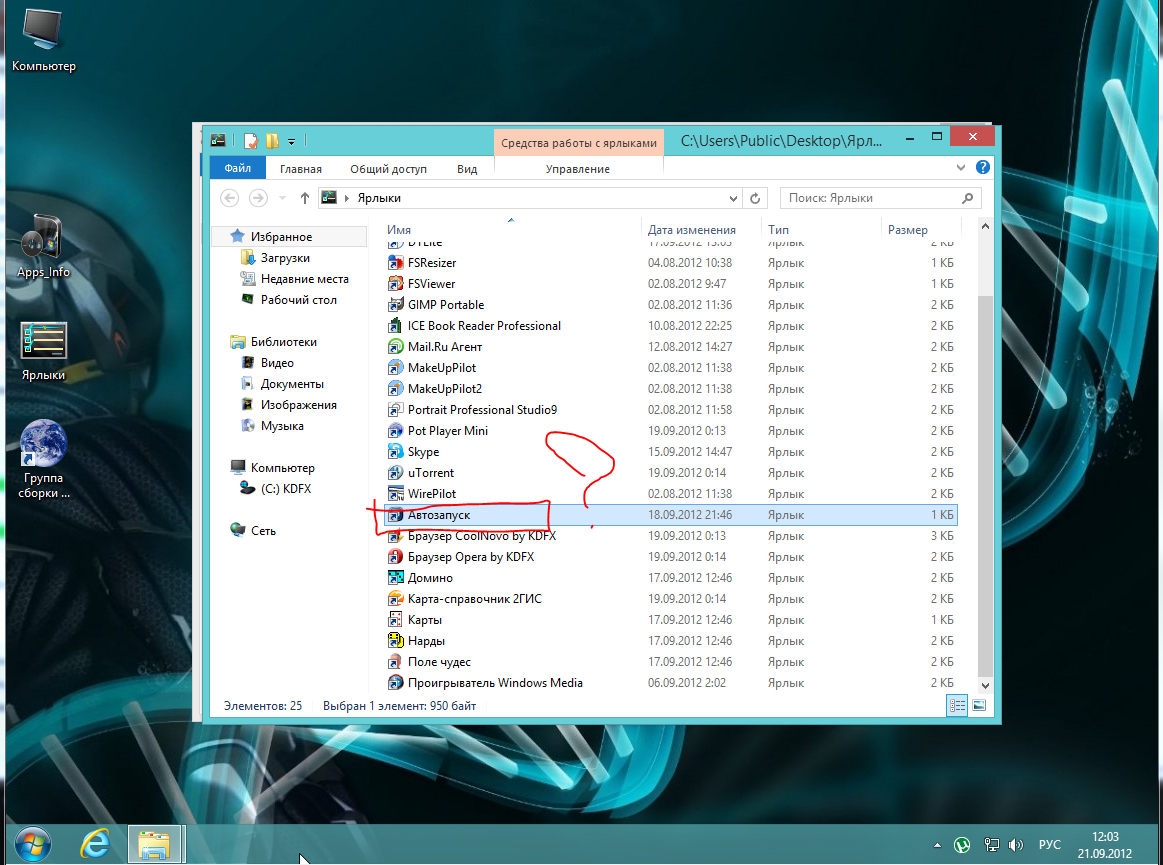The height and width of the screenshot is (865, 1163).
Task: Expand the ribbon with the chevron
Action: point(961,168)
